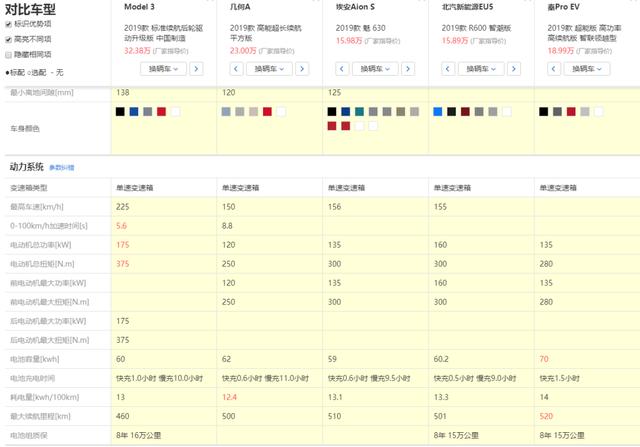Click left arrow in 北汽新能源EU5 column

click(x=449, y=69)
